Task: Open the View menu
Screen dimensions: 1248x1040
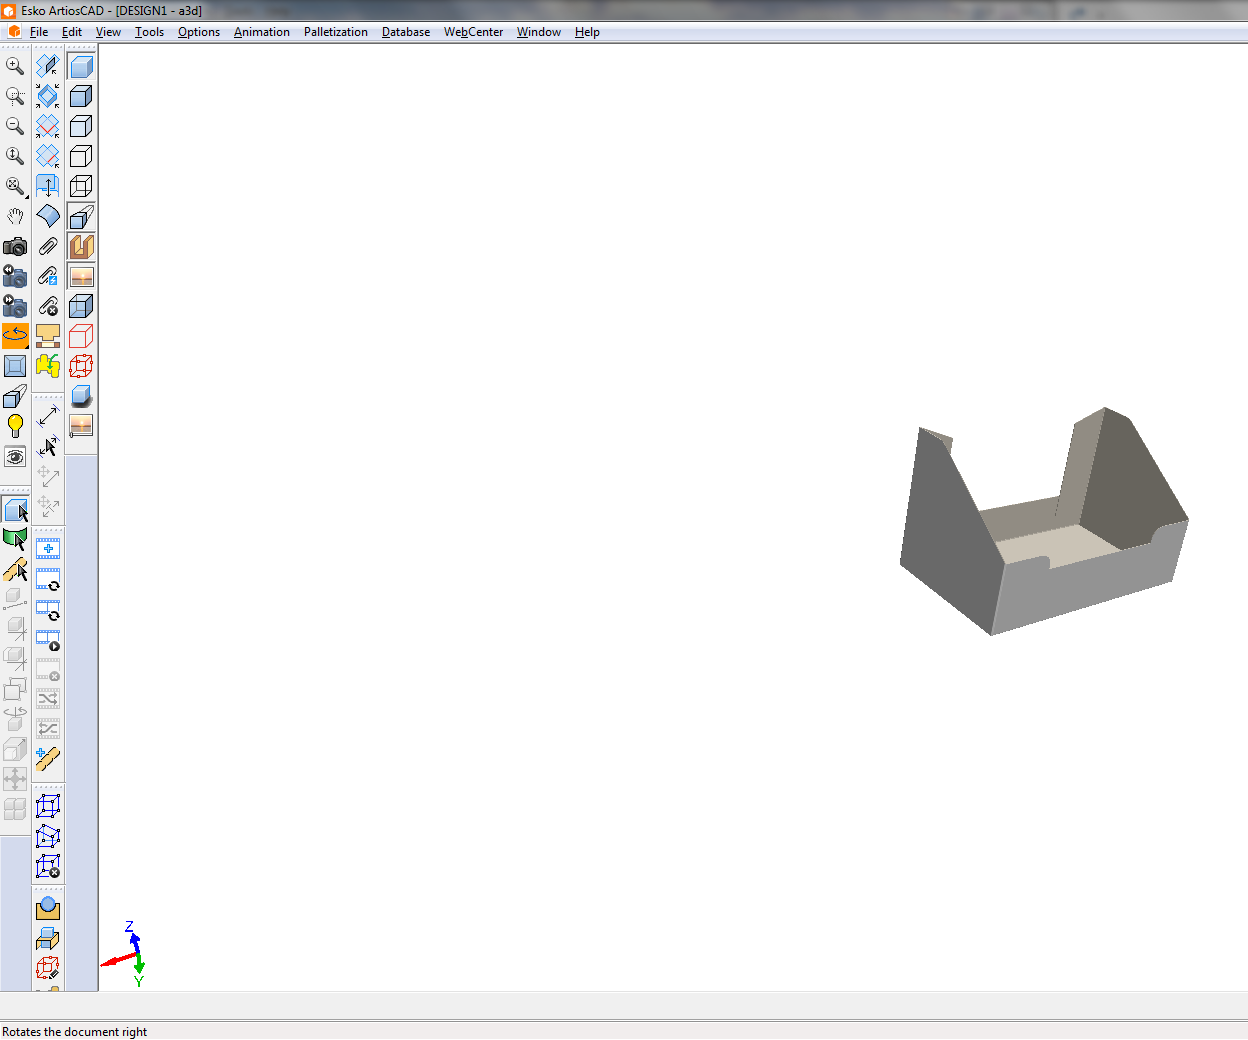Action: click(108, 32)
